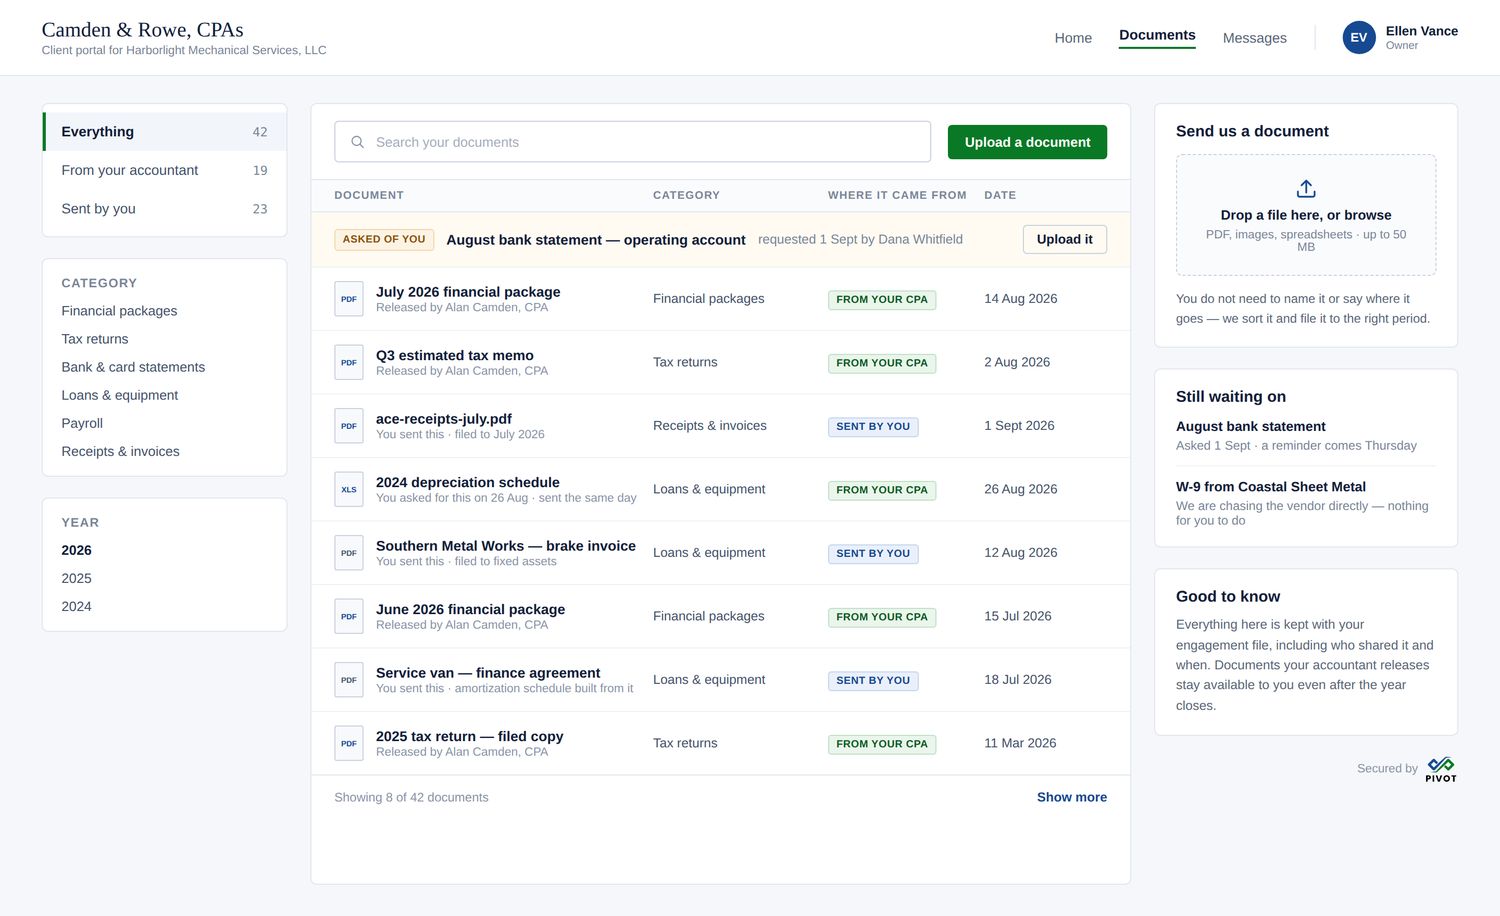Click the PDF icon for Q3 estimated tax memo

(349, 362)
